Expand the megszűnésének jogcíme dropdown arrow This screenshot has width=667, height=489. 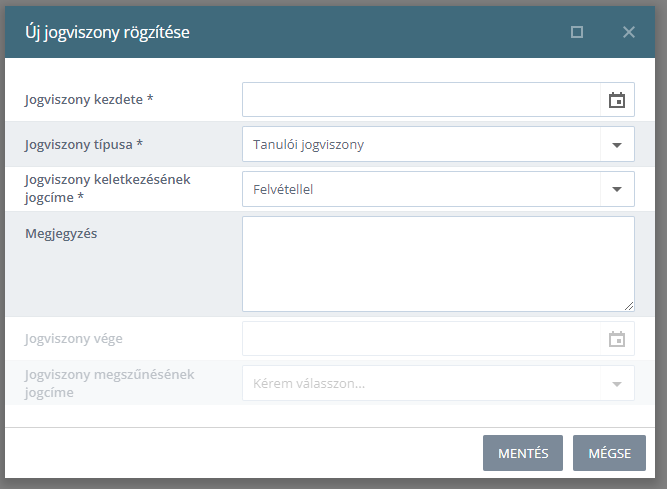click(x=617, y=384)
